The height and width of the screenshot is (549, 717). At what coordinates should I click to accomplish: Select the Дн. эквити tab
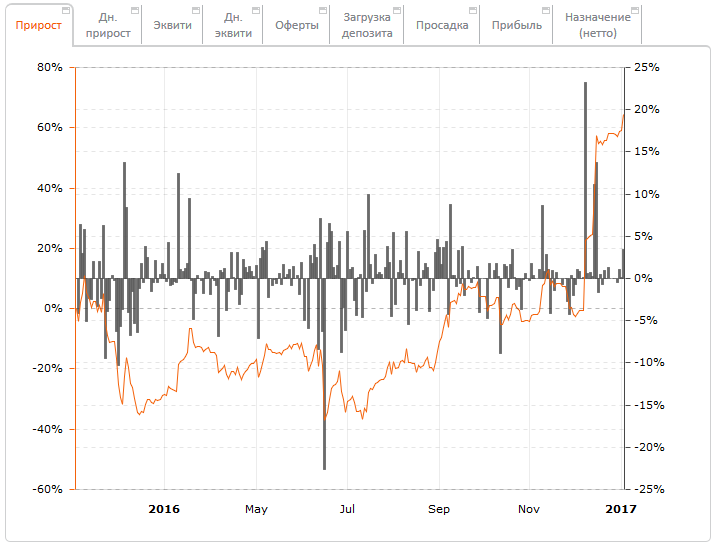point(233,25)
